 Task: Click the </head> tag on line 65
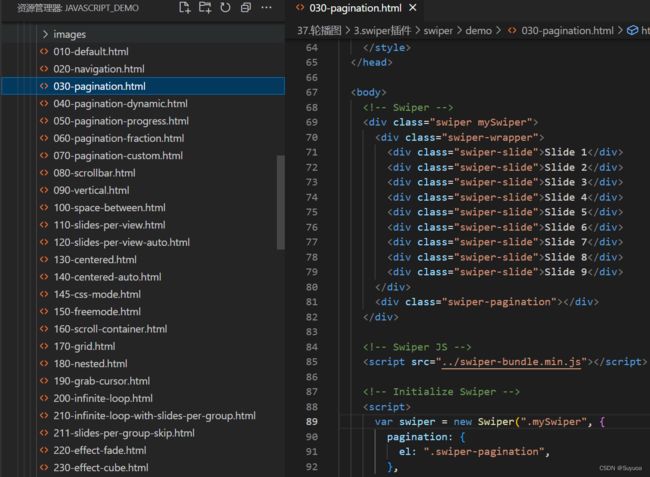point(371,63)
